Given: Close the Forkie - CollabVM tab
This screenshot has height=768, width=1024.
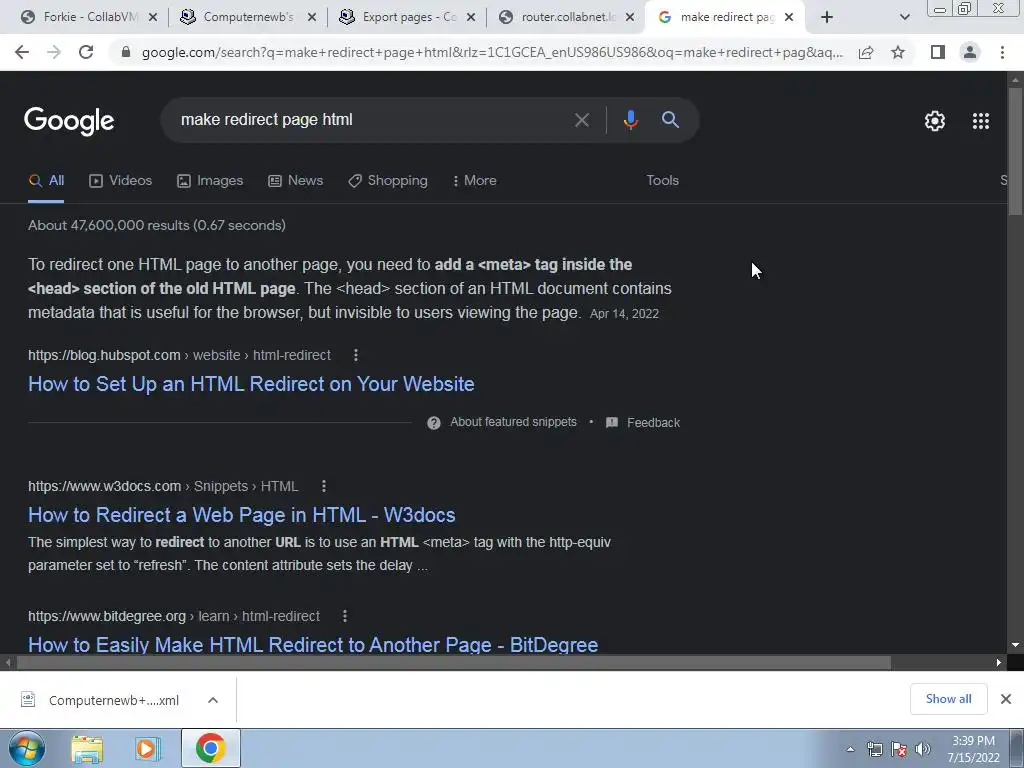Looking at the screenshot, I should tap(153, 18).
